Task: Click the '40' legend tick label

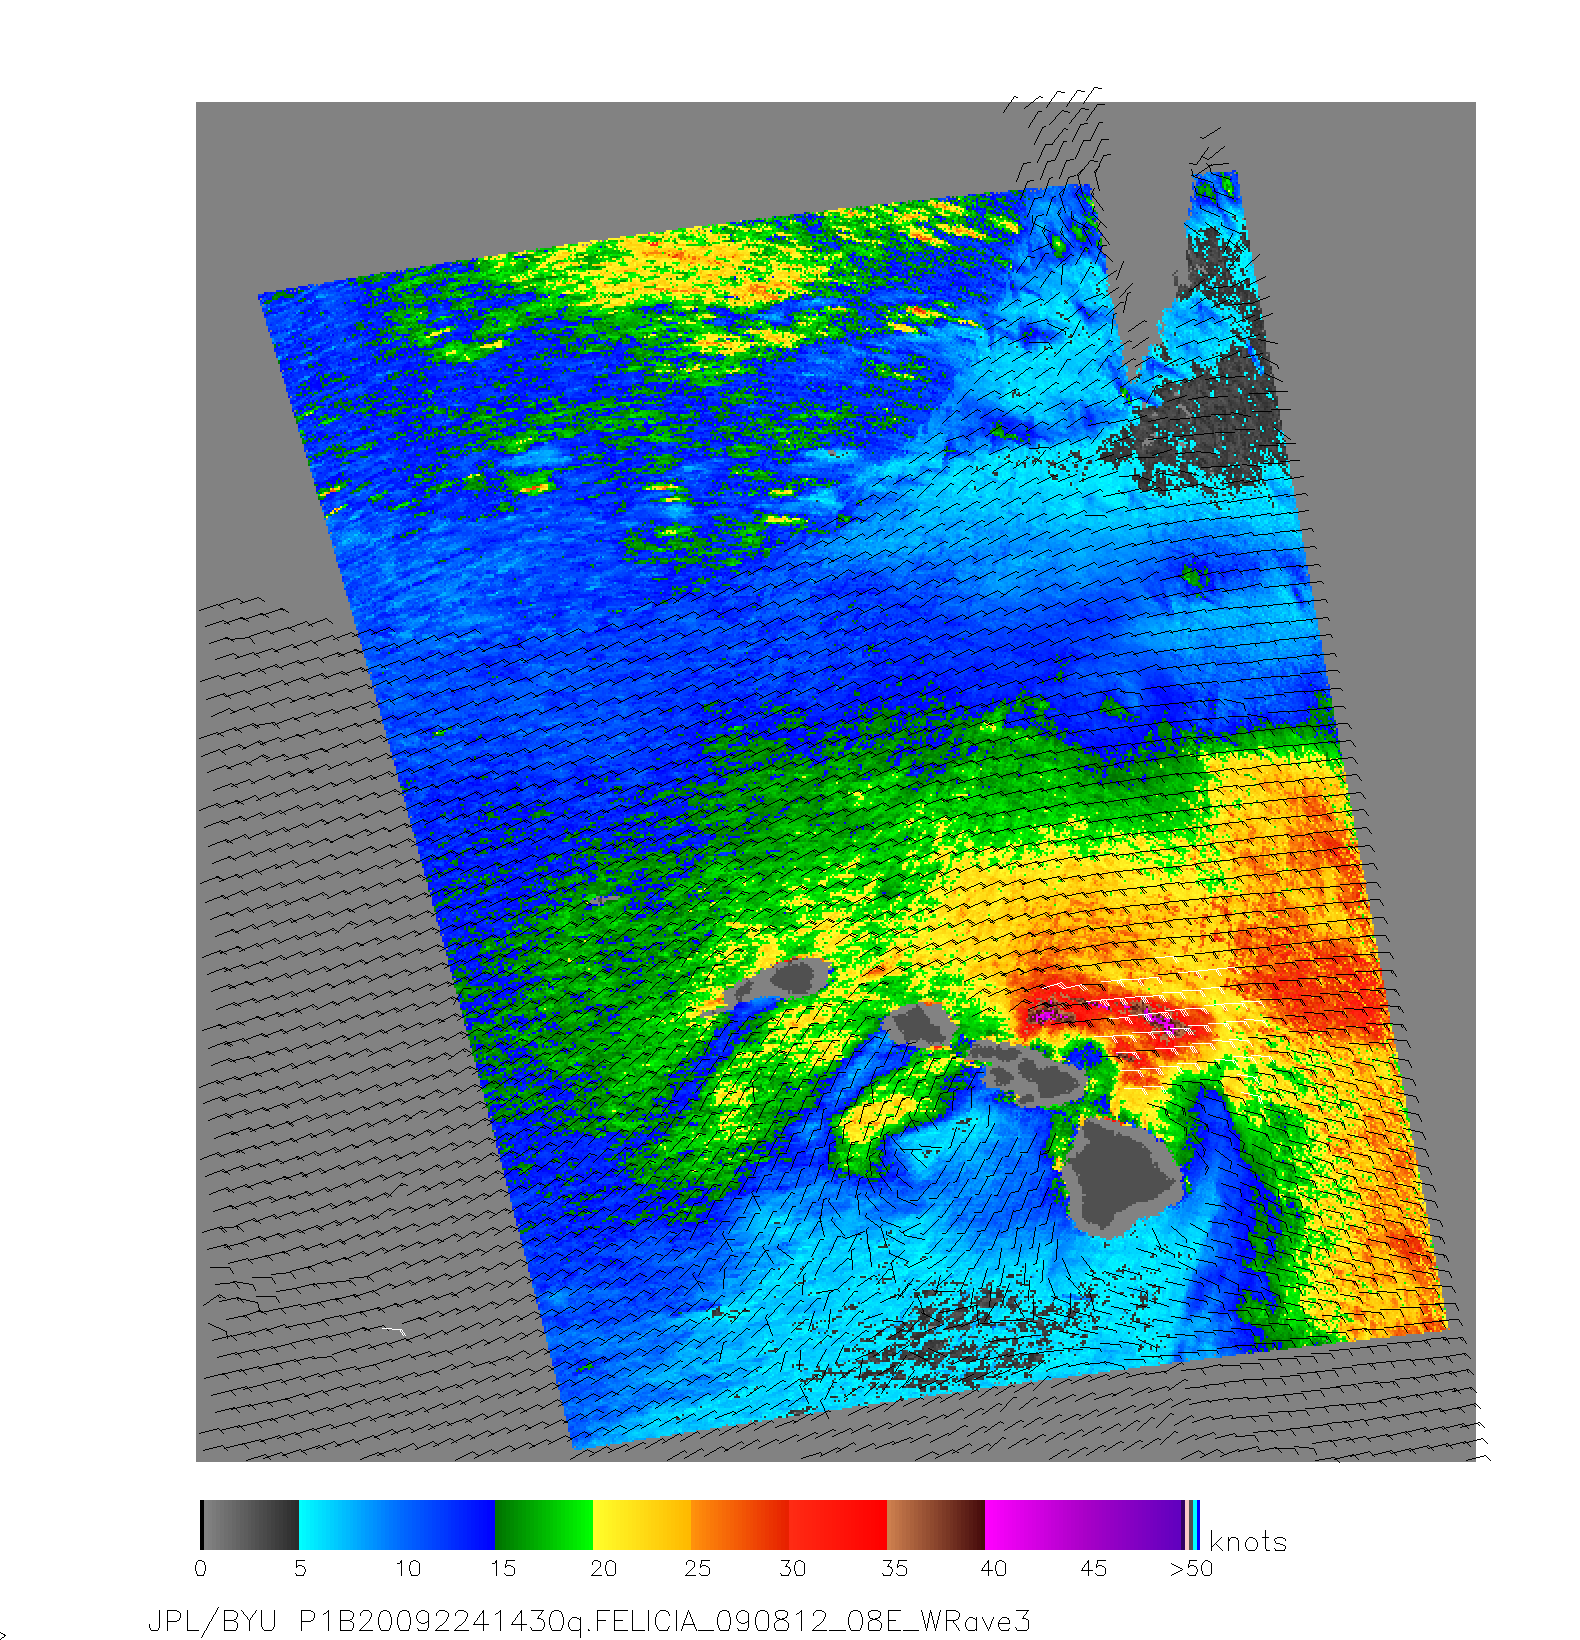Action: tap(994, 1568)
